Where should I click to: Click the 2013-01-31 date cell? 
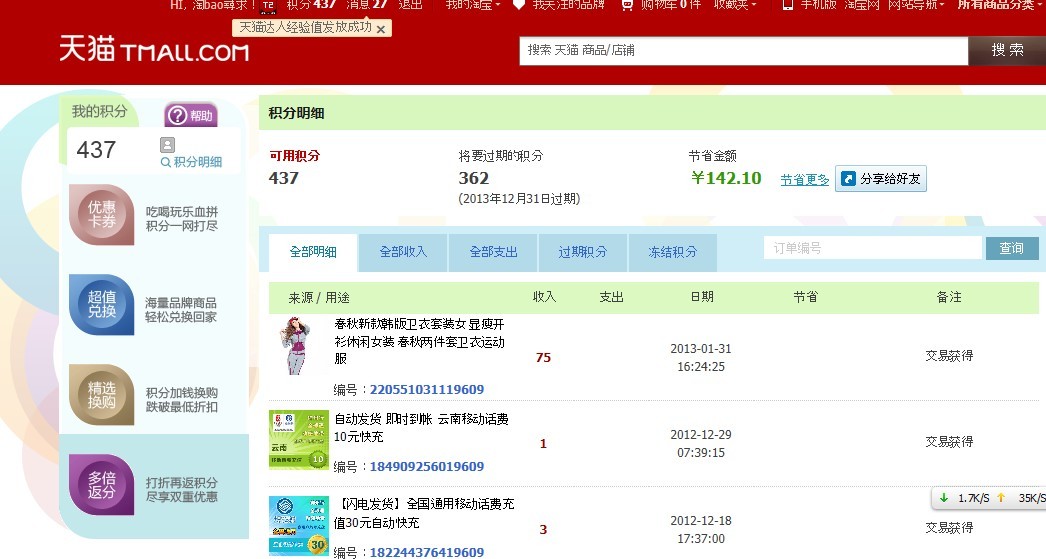pyautogui.click(x=700, y=358)
